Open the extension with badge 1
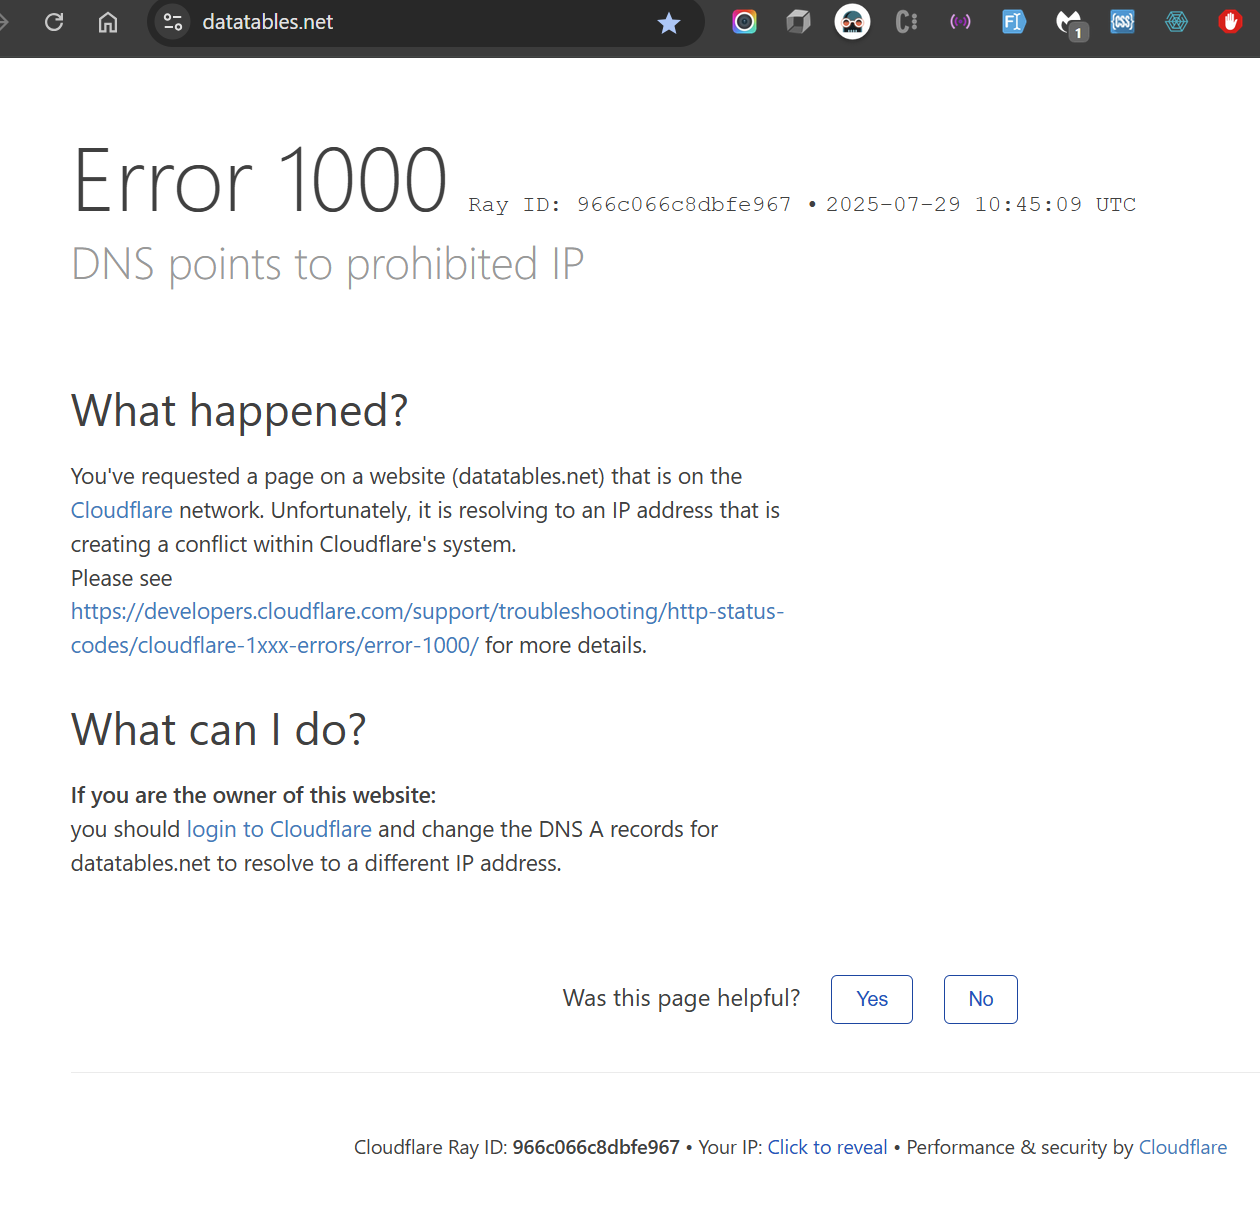 (1070, 24)
